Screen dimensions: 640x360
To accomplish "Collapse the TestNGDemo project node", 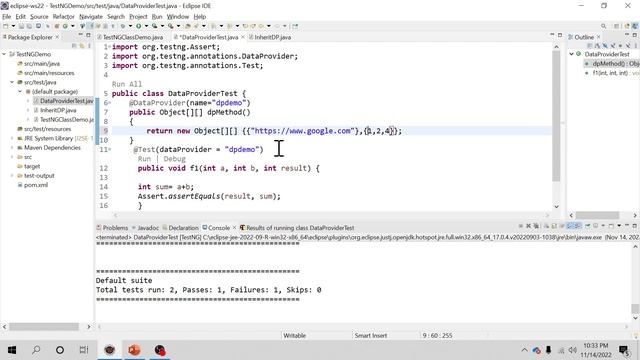I will tap(4, 54).
